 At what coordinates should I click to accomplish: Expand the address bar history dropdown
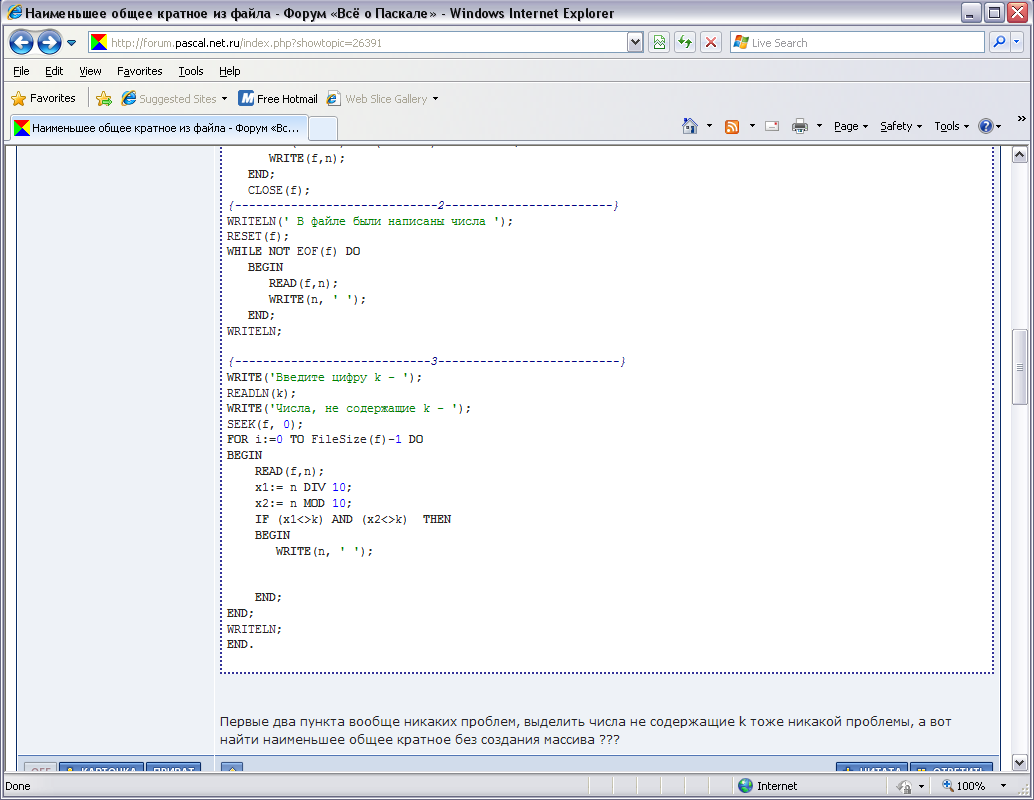click(635, 42)
